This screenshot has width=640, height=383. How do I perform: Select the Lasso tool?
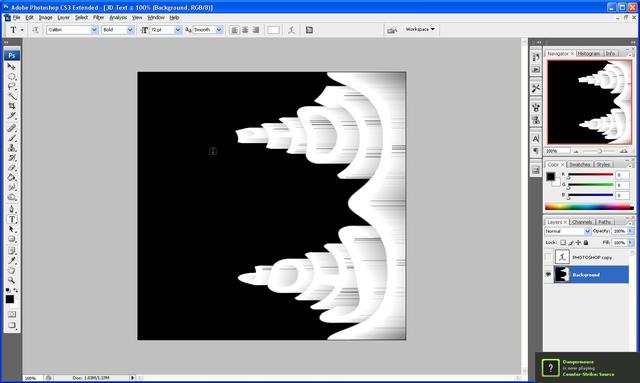pyautogui.click(x=12, y=86)
